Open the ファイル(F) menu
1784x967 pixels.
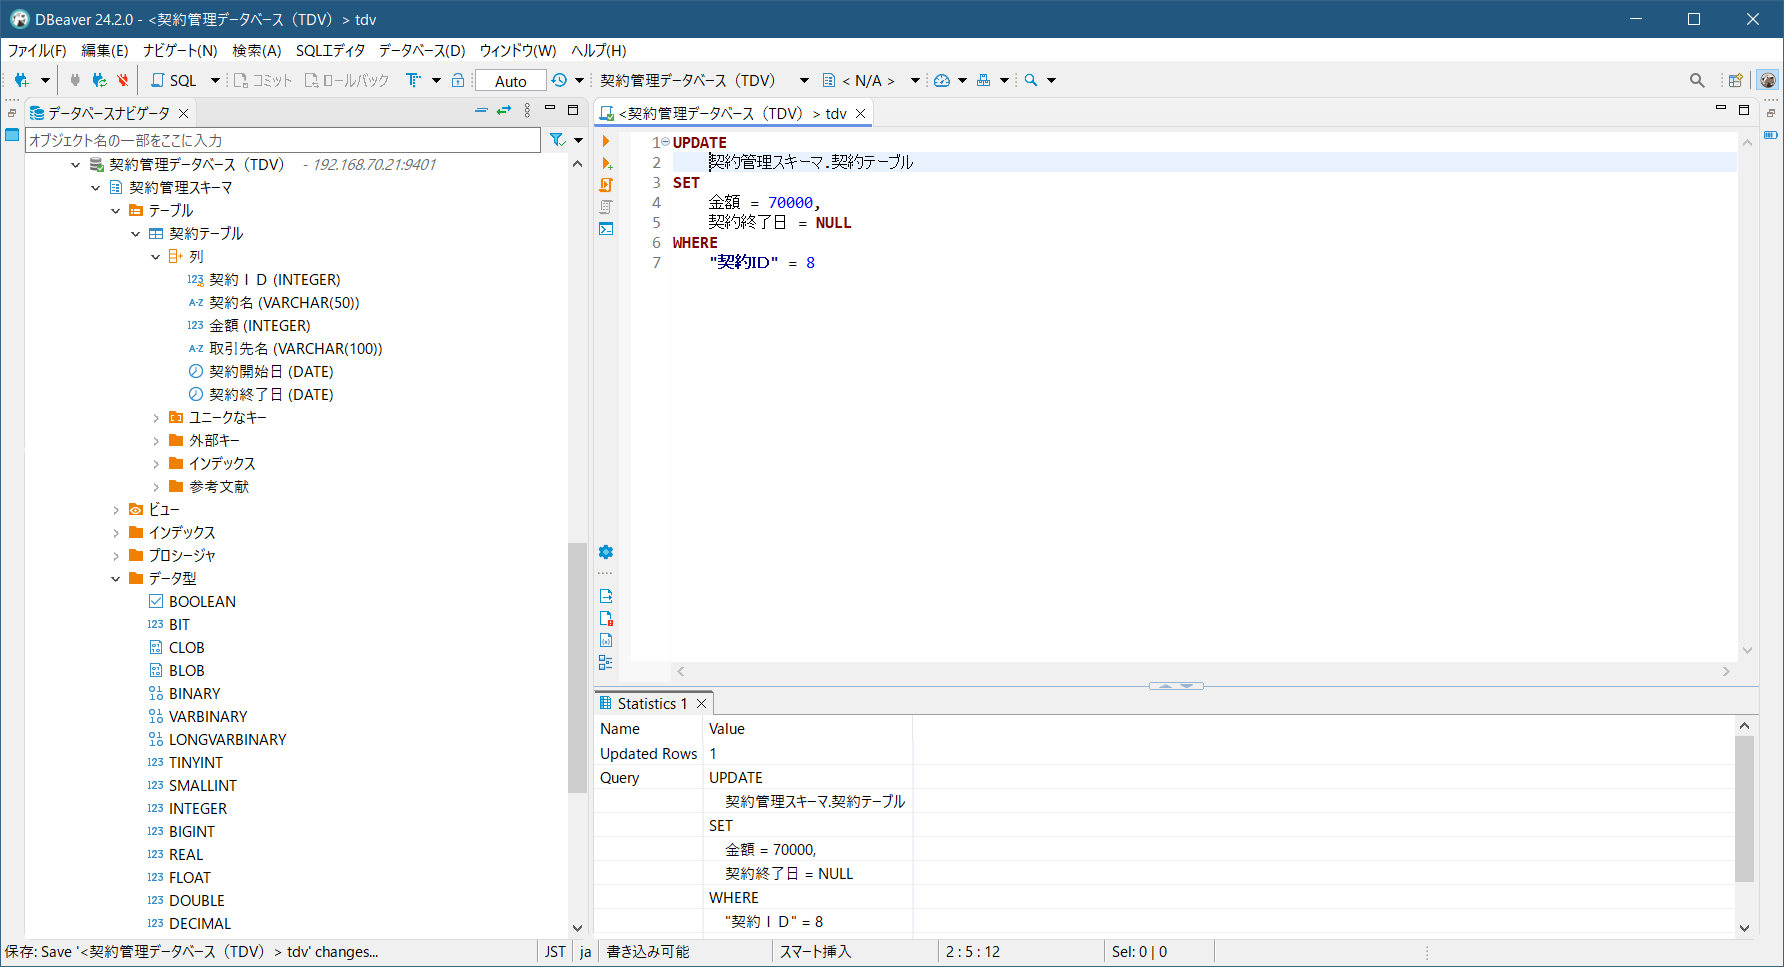[37, 50]
